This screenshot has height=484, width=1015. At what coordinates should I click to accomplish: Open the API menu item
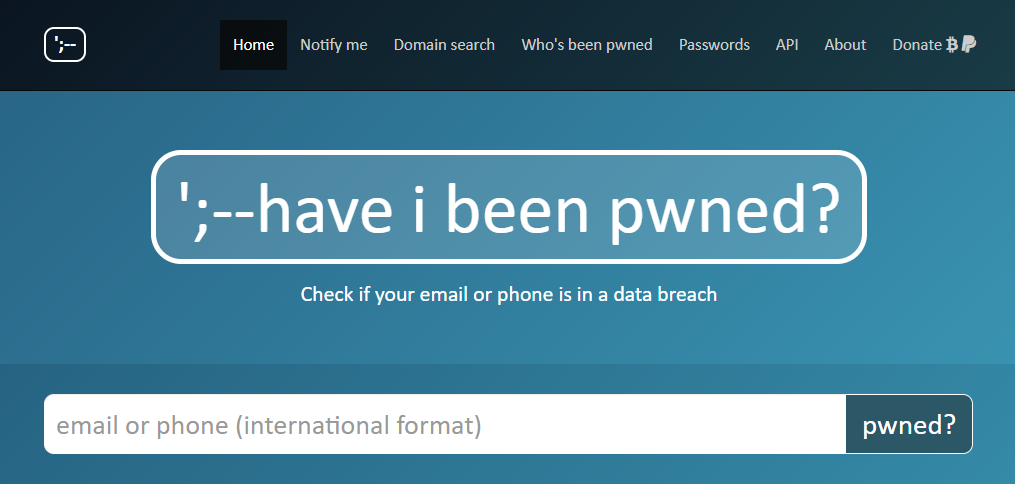(787, 45)
